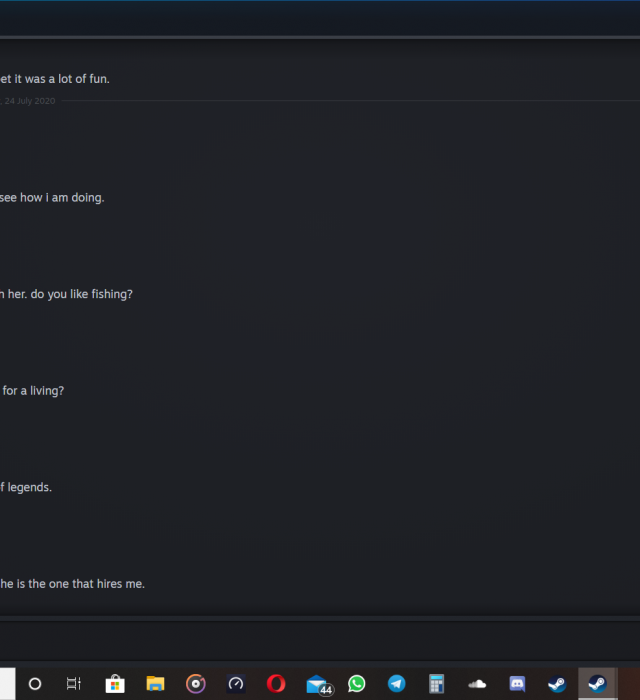This screenshot has height=700, width=640.
Task: Select the "for a living?" chat message
Action: (x=33, y=390)
